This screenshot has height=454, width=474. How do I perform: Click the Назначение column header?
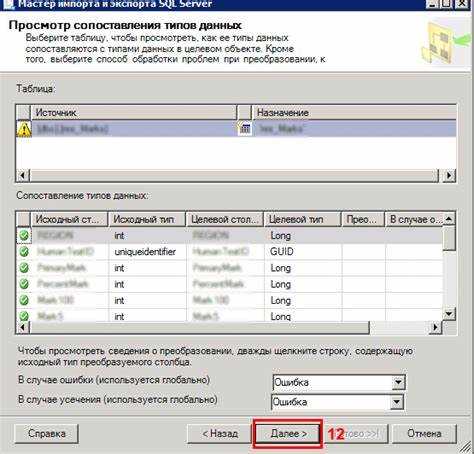(354, 113)
